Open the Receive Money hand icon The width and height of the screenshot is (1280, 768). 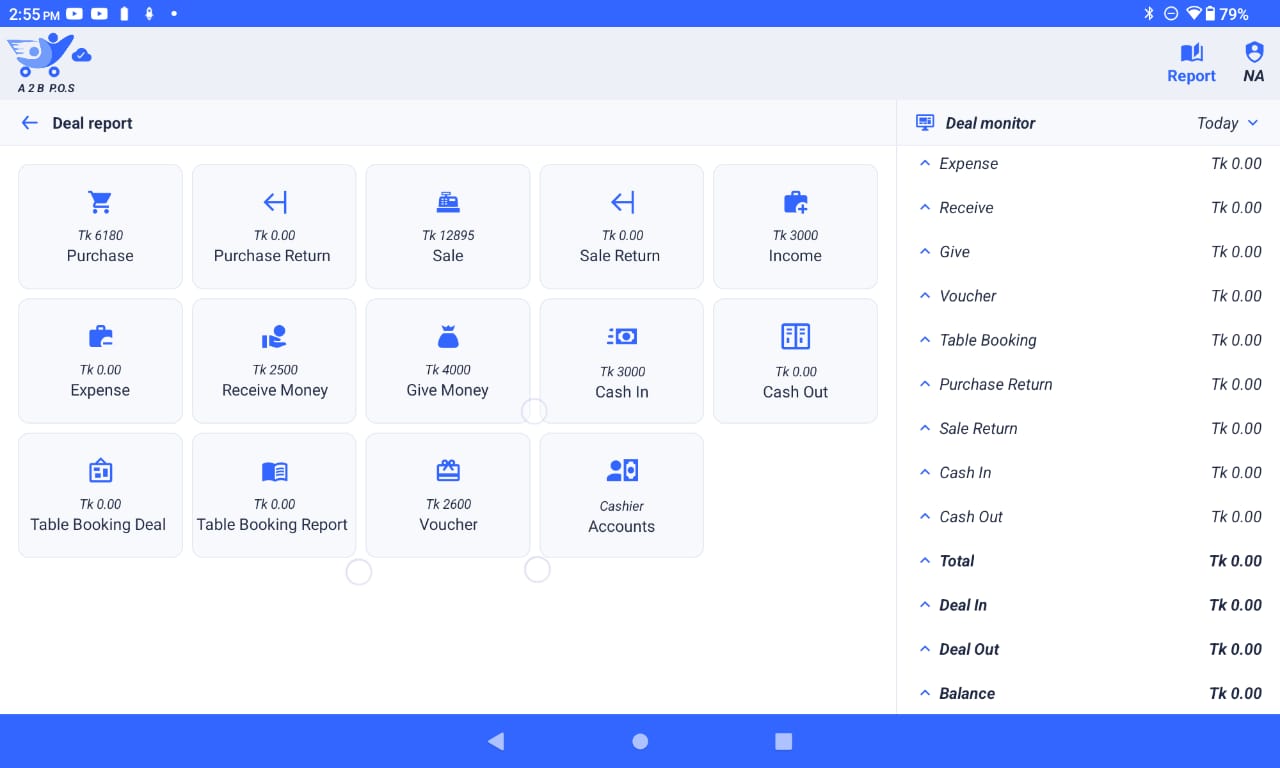(274, 336)
